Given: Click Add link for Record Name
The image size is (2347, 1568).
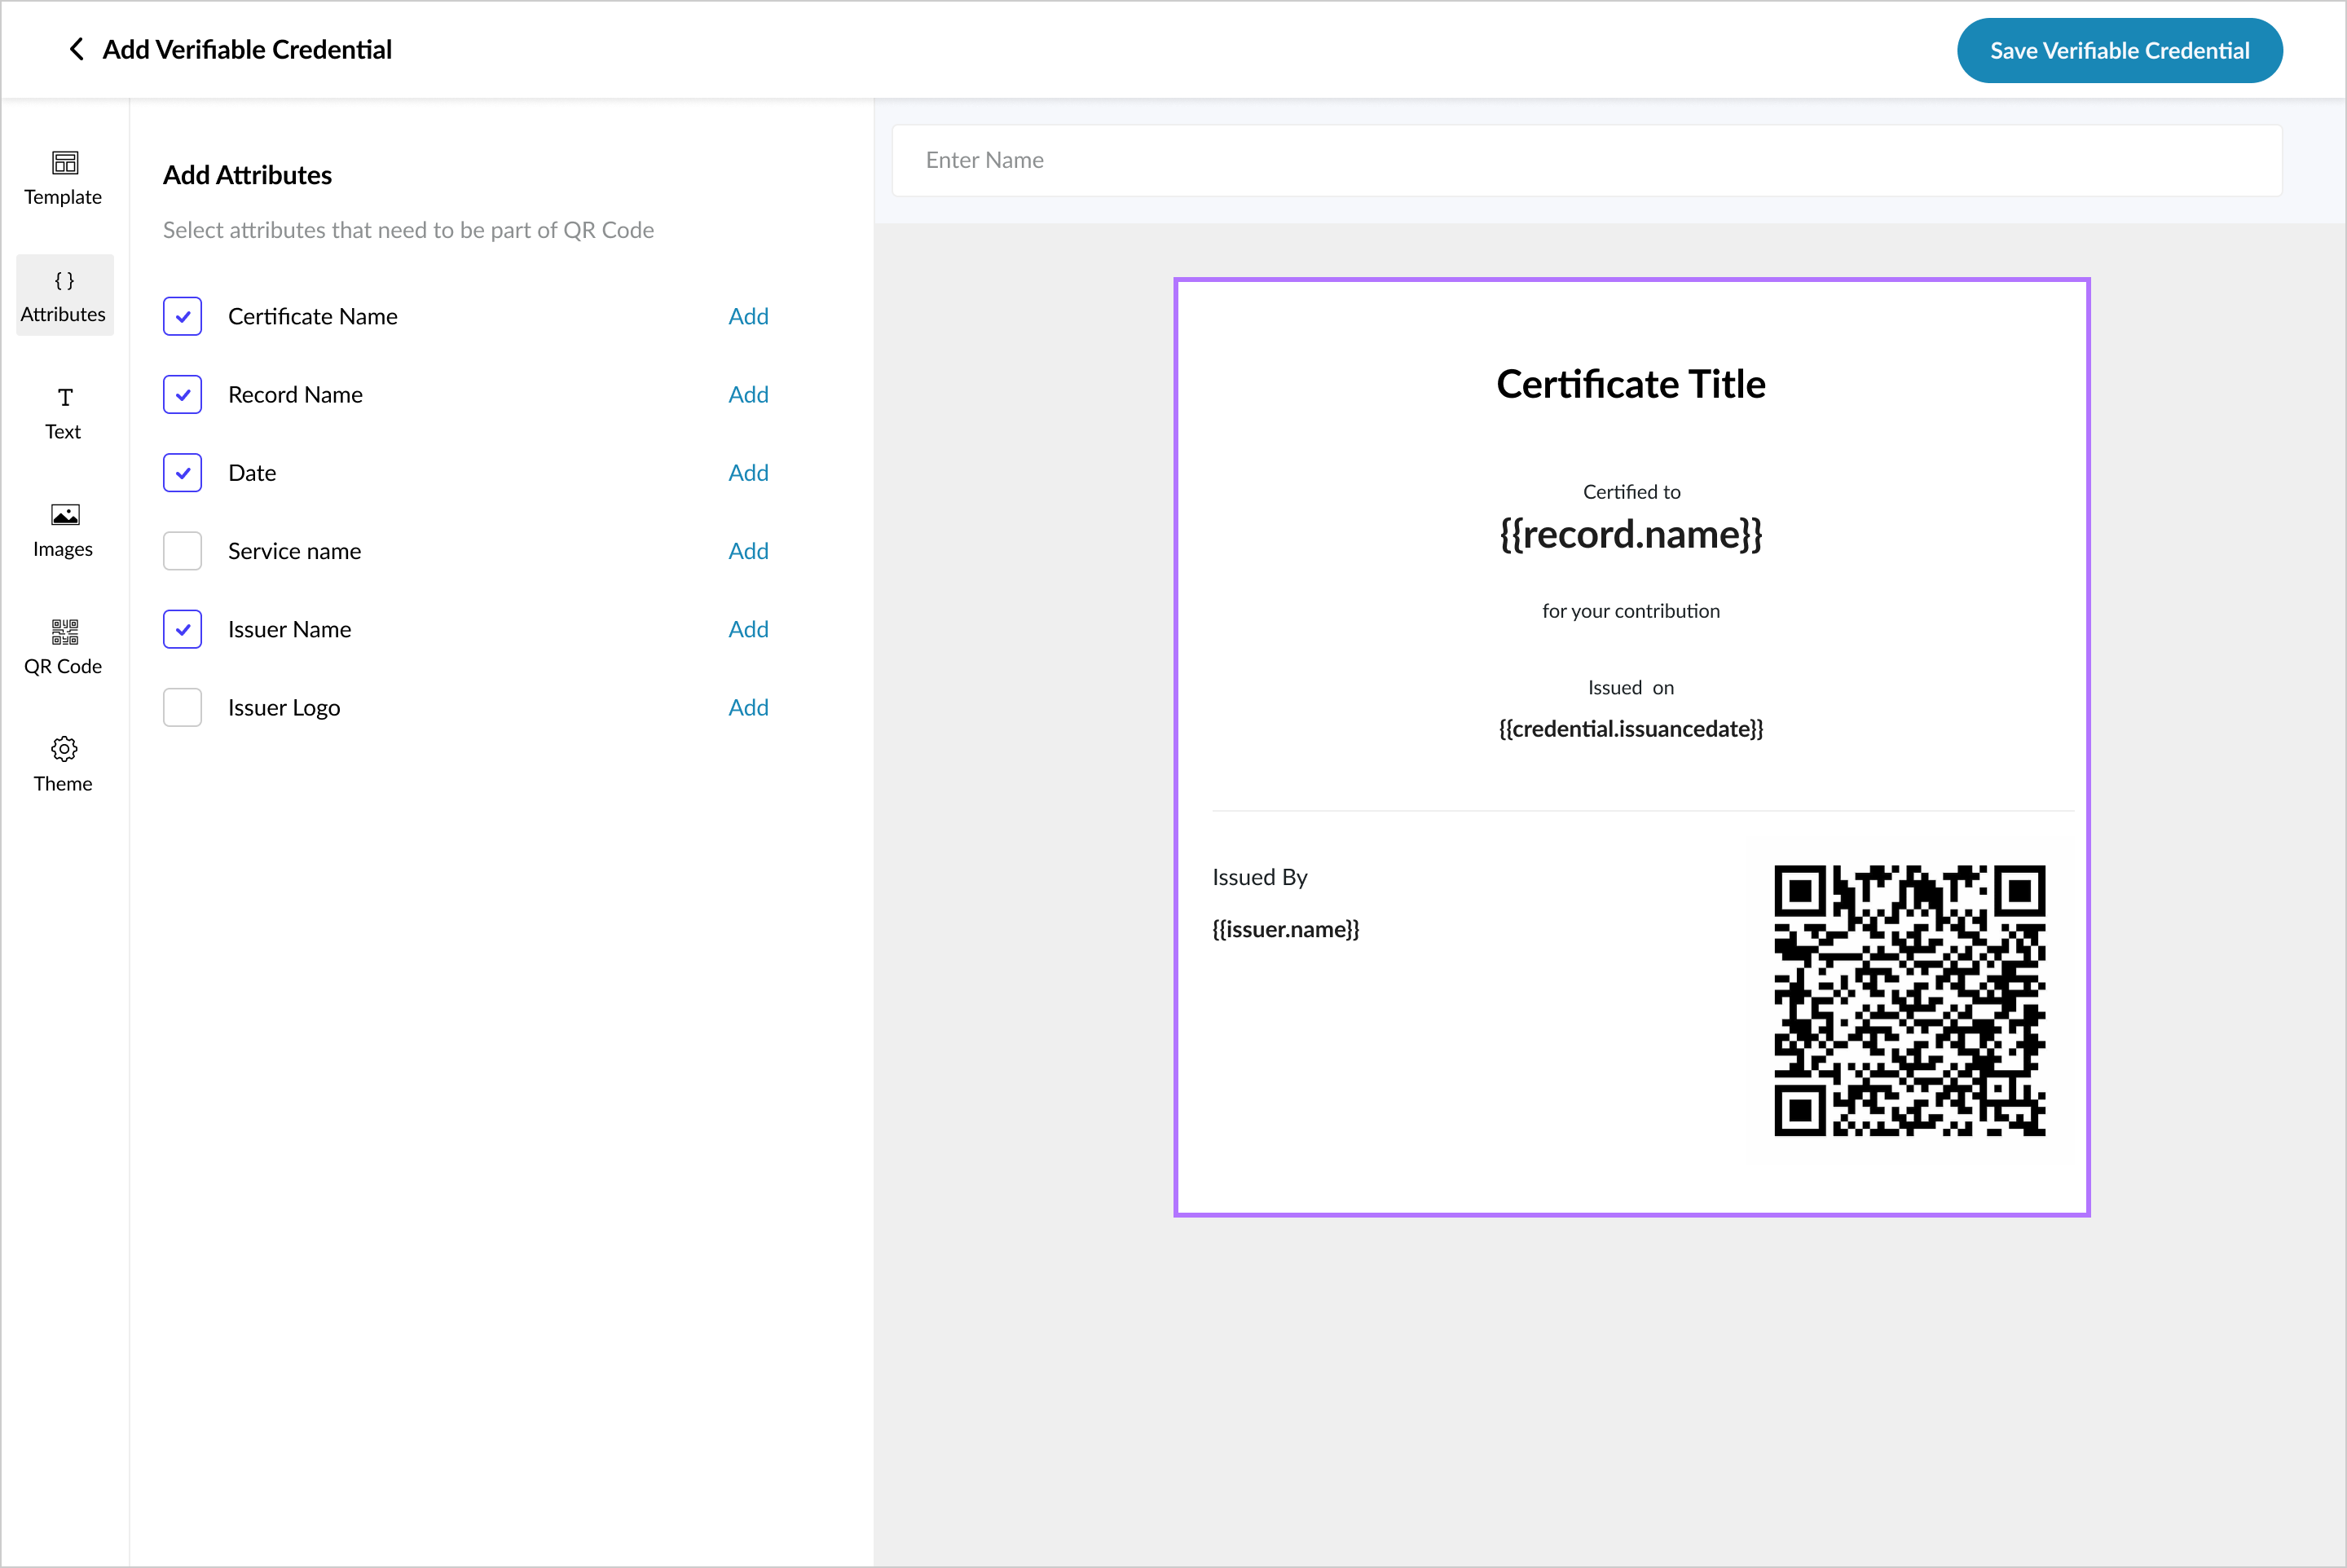Looking at the screenshot, I should [747, 394].
